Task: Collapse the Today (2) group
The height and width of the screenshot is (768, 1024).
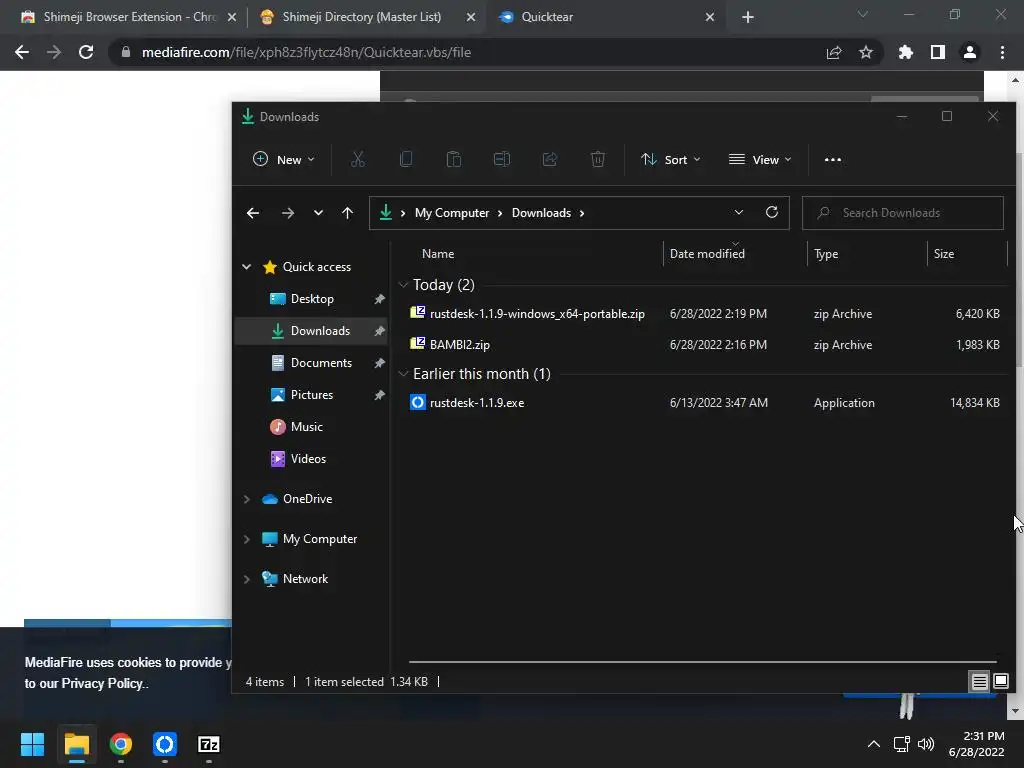Action: pyautogui.click(x=403, y=285)
